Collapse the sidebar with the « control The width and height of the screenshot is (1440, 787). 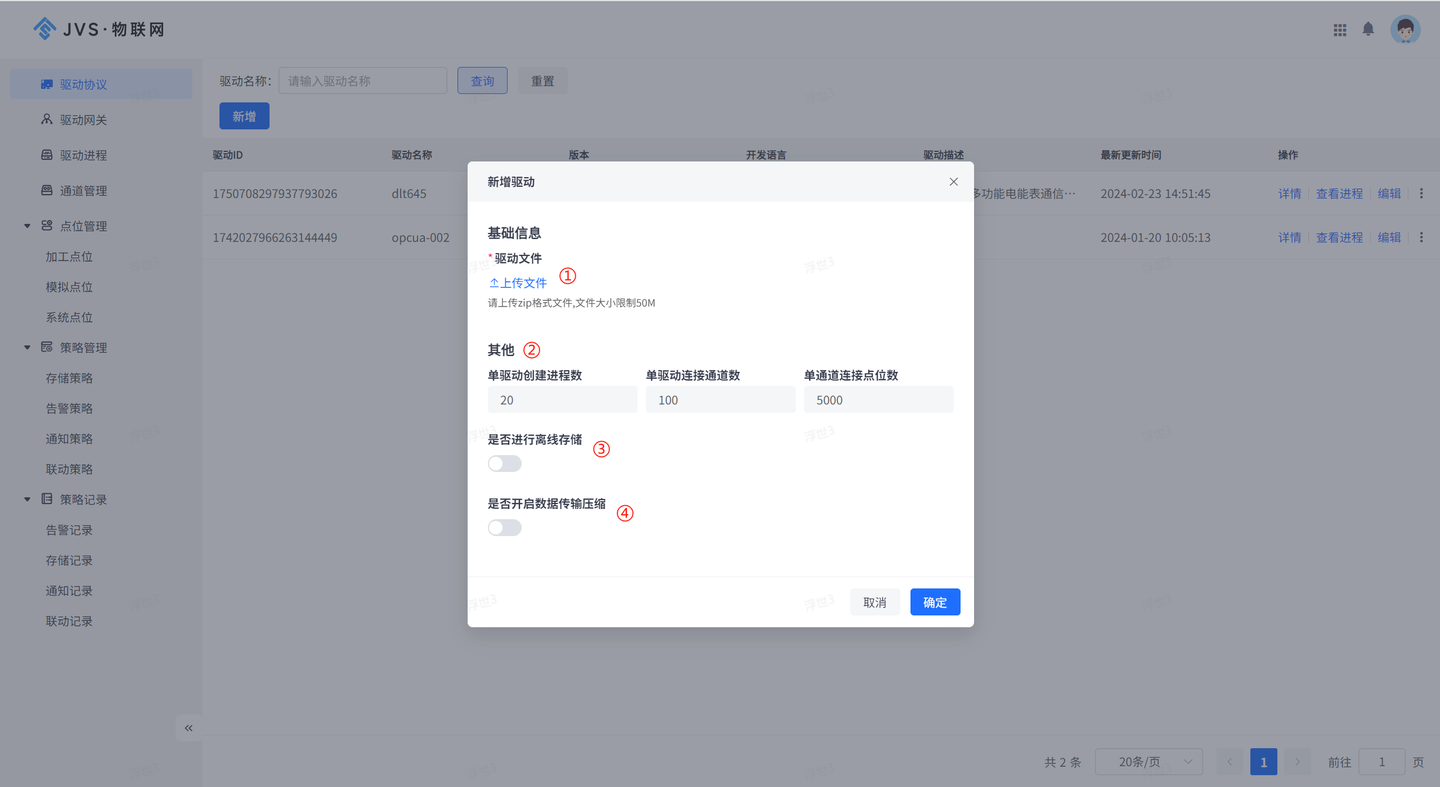click(x=188, y=728)
